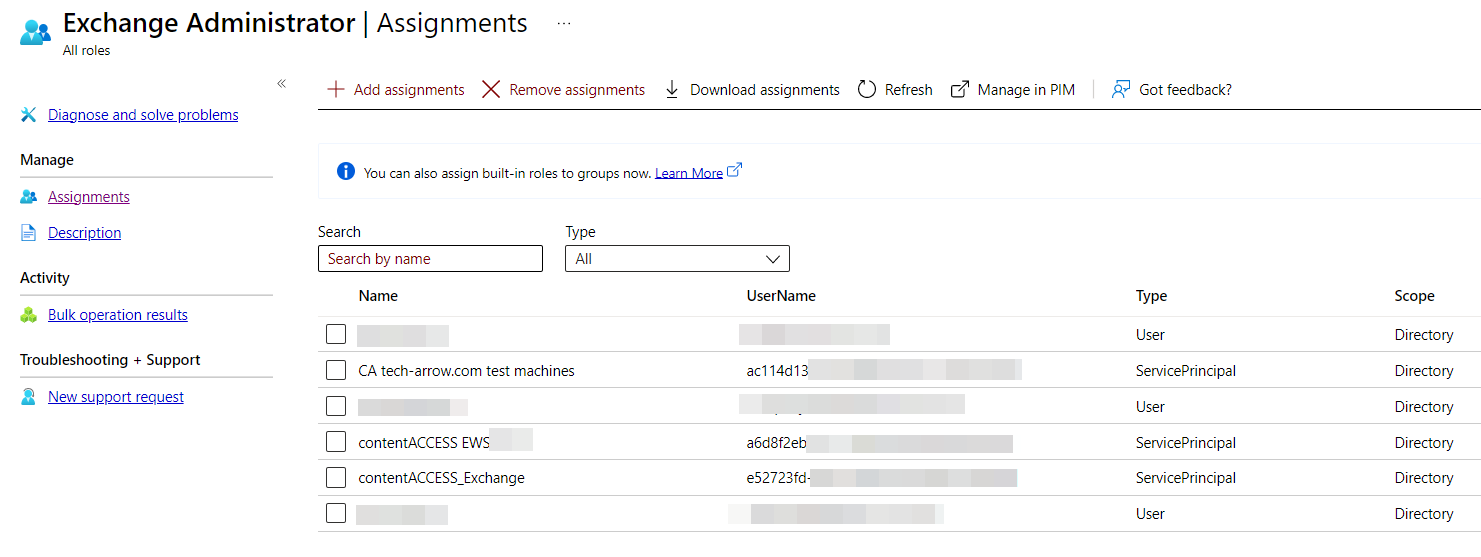Screen dimensions: 1481x557
Task: Check the CA tech-arrow.com test machines row
Action: (336, 371)
